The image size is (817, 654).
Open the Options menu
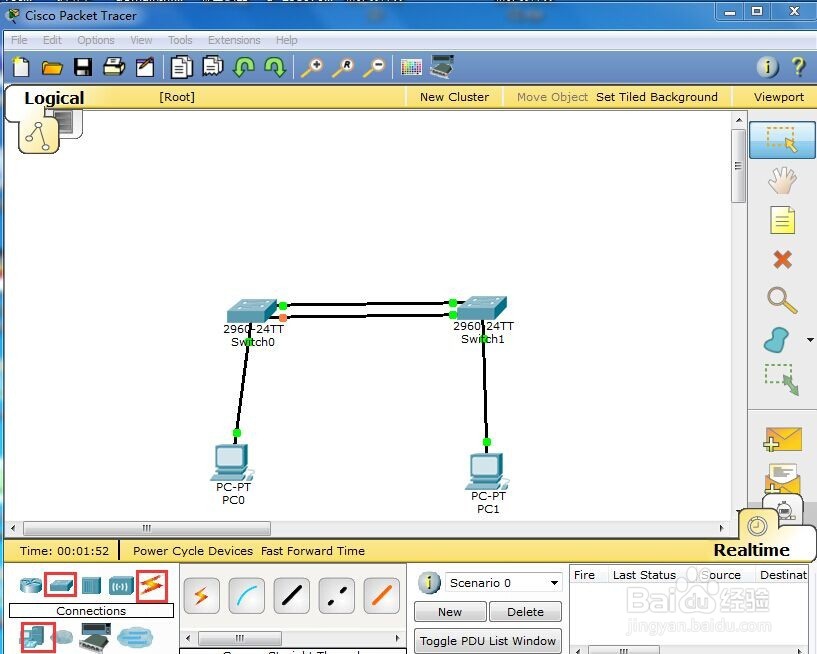pyautogui.click(x=96, y=40)
